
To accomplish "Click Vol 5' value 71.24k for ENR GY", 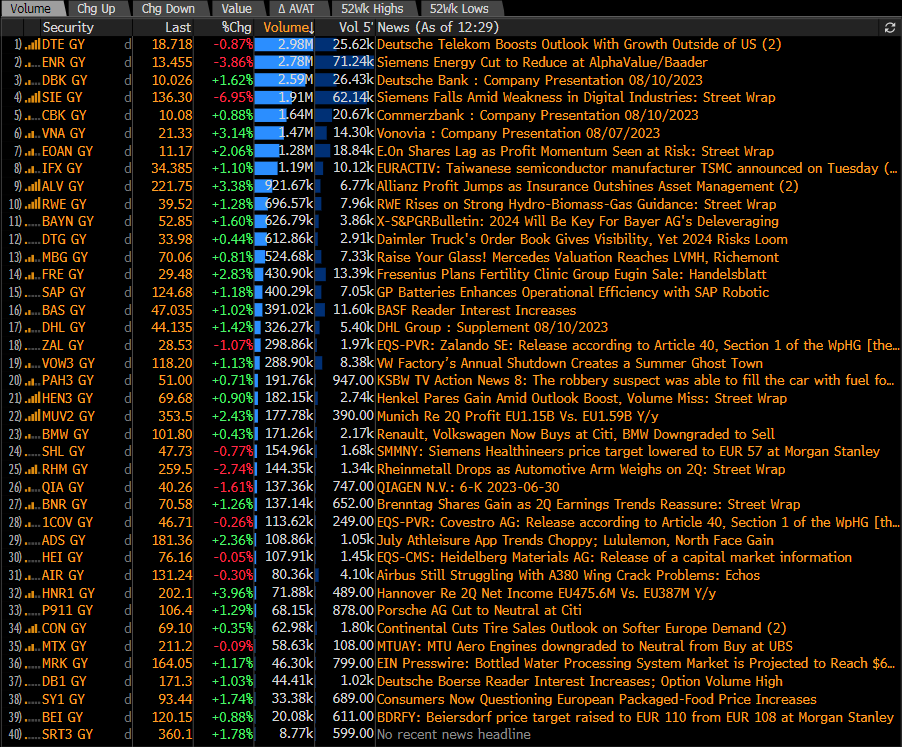I will point(353,62).
